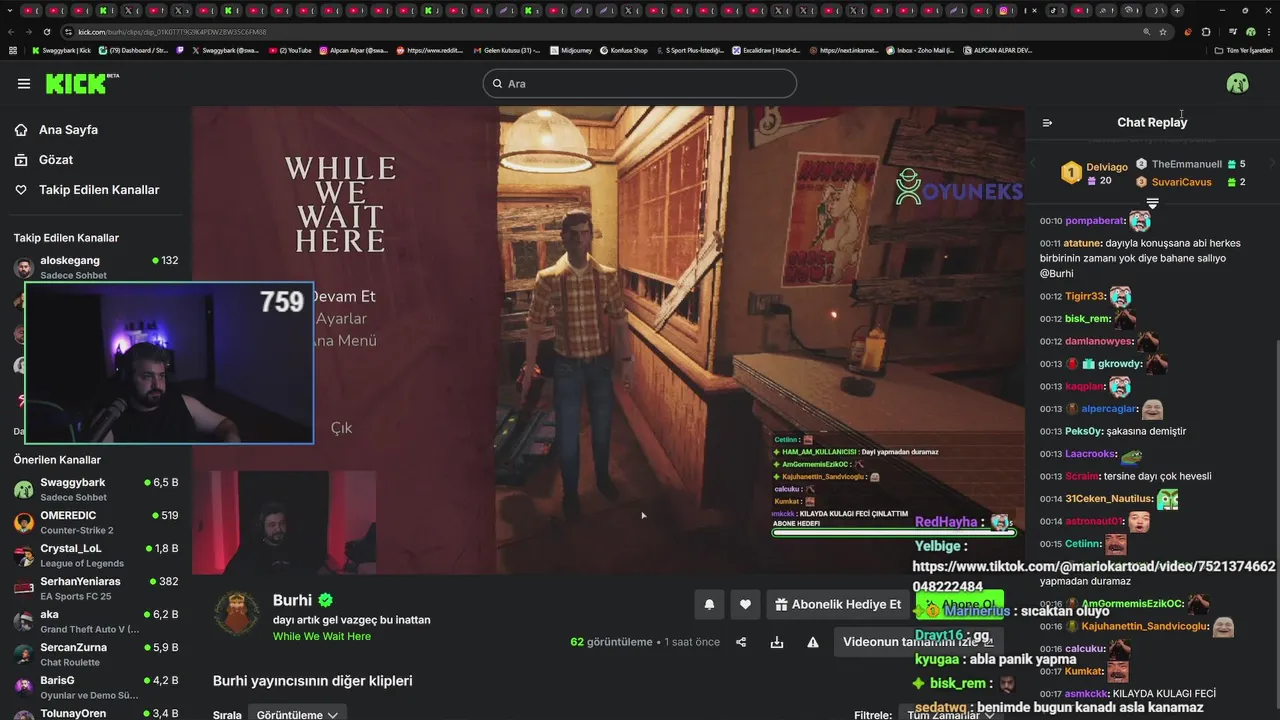Open Inbox - Zoho Mail bookmark

[x=920, y=50]
